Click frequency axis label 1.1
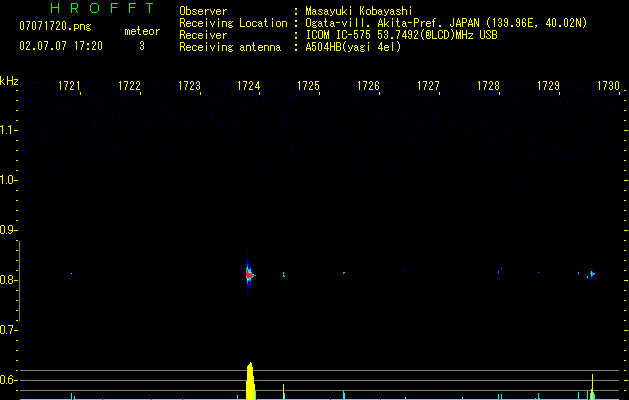Screen dimensions: 629x400 8,130
